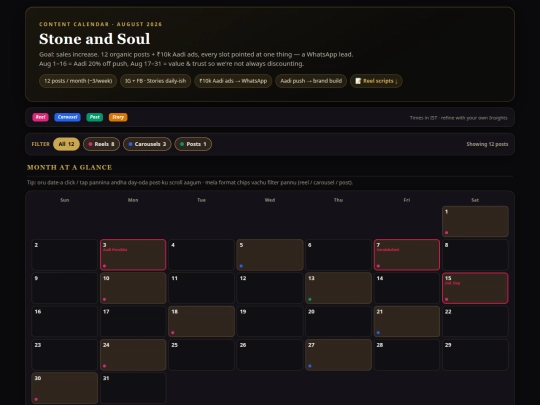Image resolution: width=540 pixels, height=405 pixels.
Task: Filter calendar by Reels
Action: pyautogui.click(x=101, y=144)
